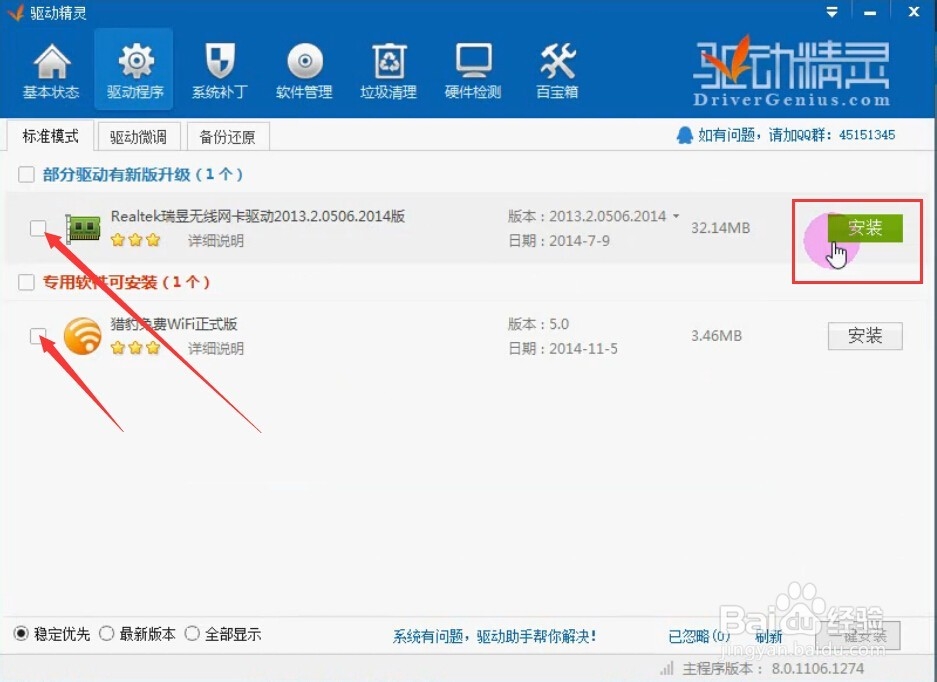Select the 驱动程序 gear icon

pos(136,61)
